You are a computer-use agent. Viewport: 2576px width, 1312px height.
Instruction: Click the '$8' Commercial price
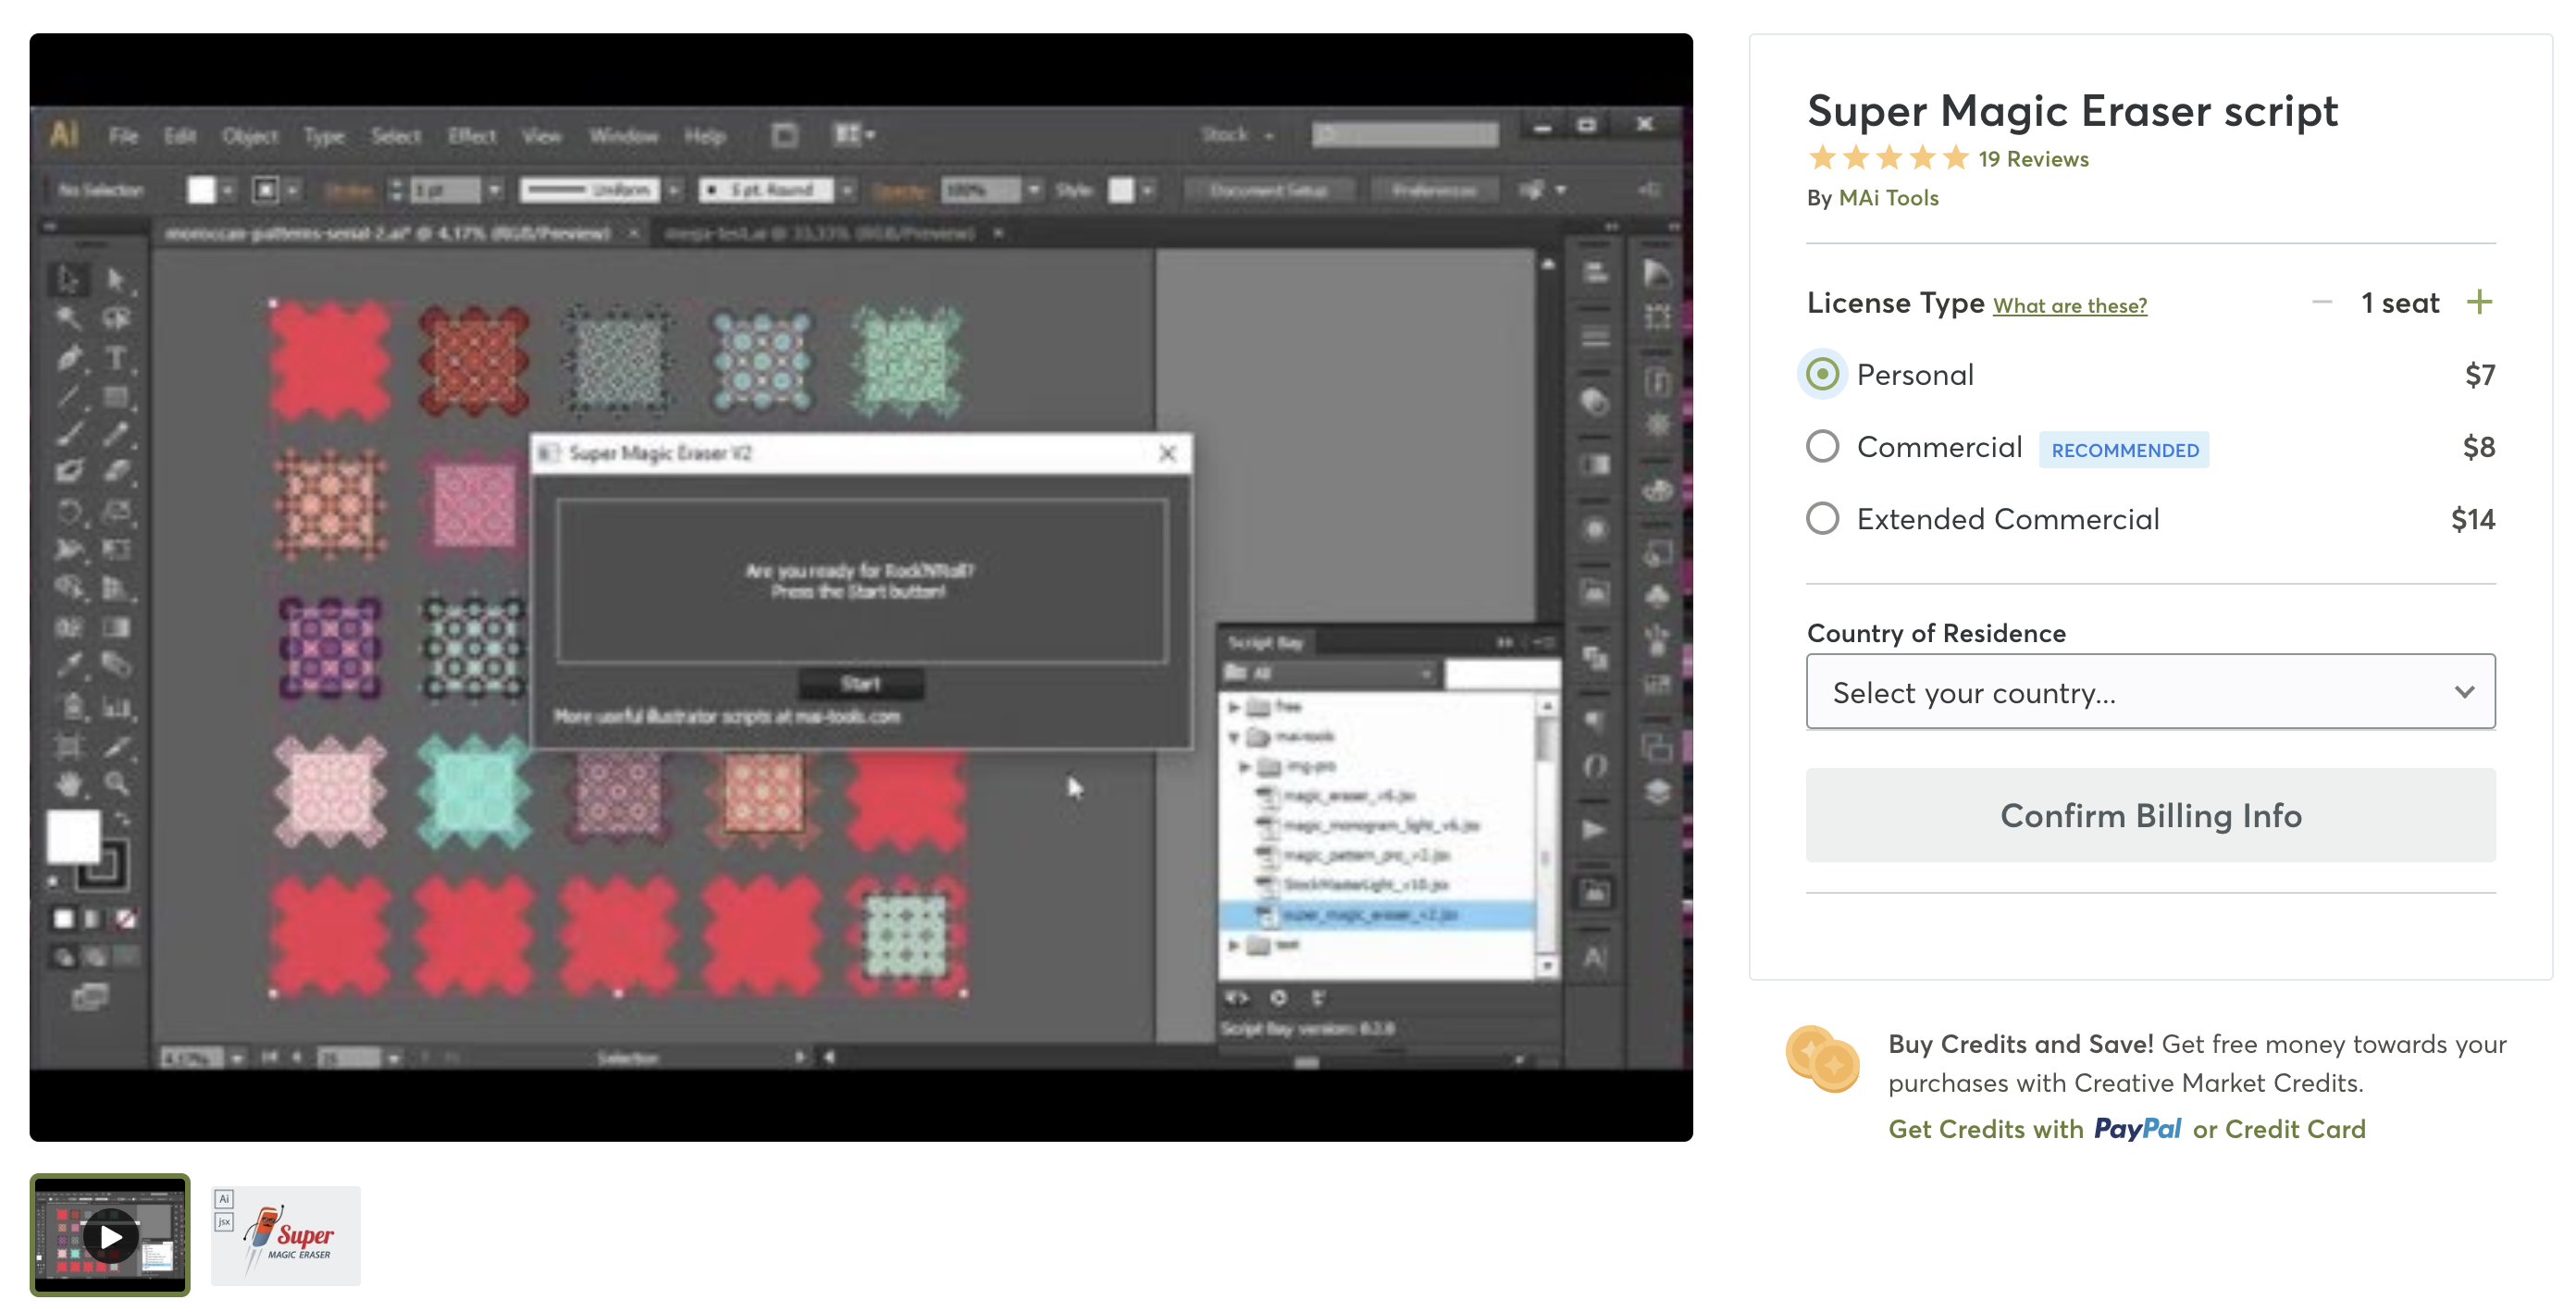(x=2478, y=447)
